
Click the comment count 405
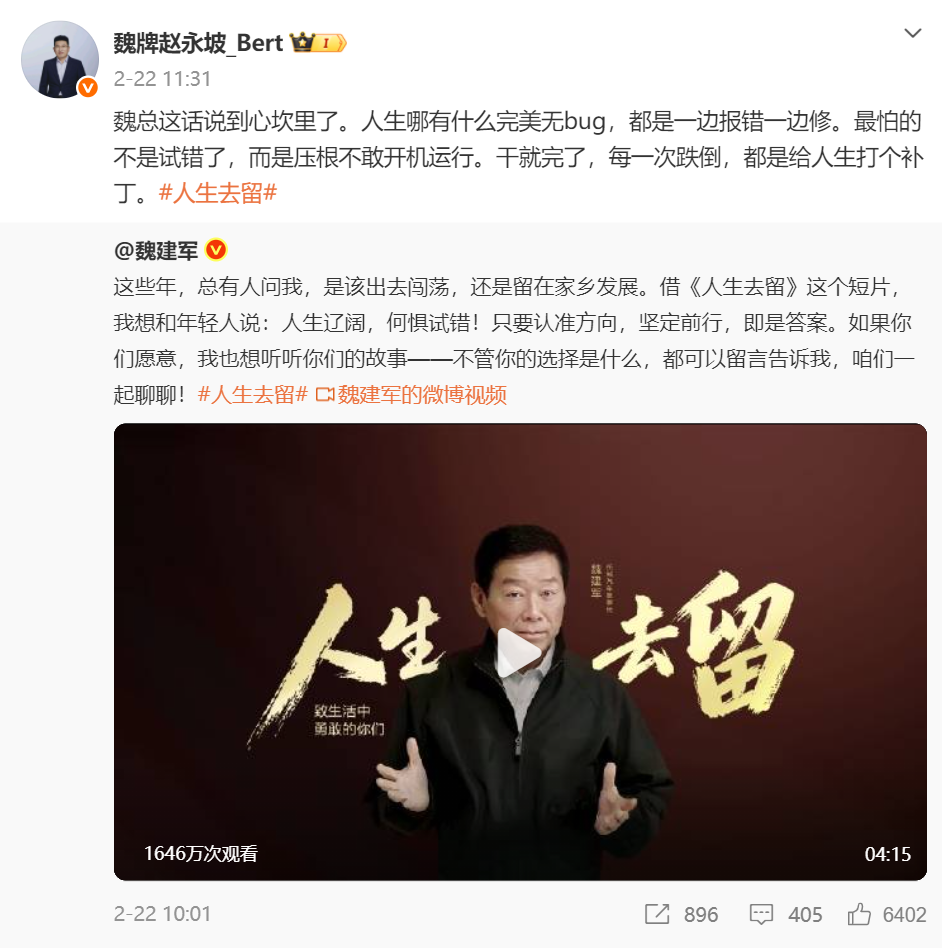(x=805, y=915)
